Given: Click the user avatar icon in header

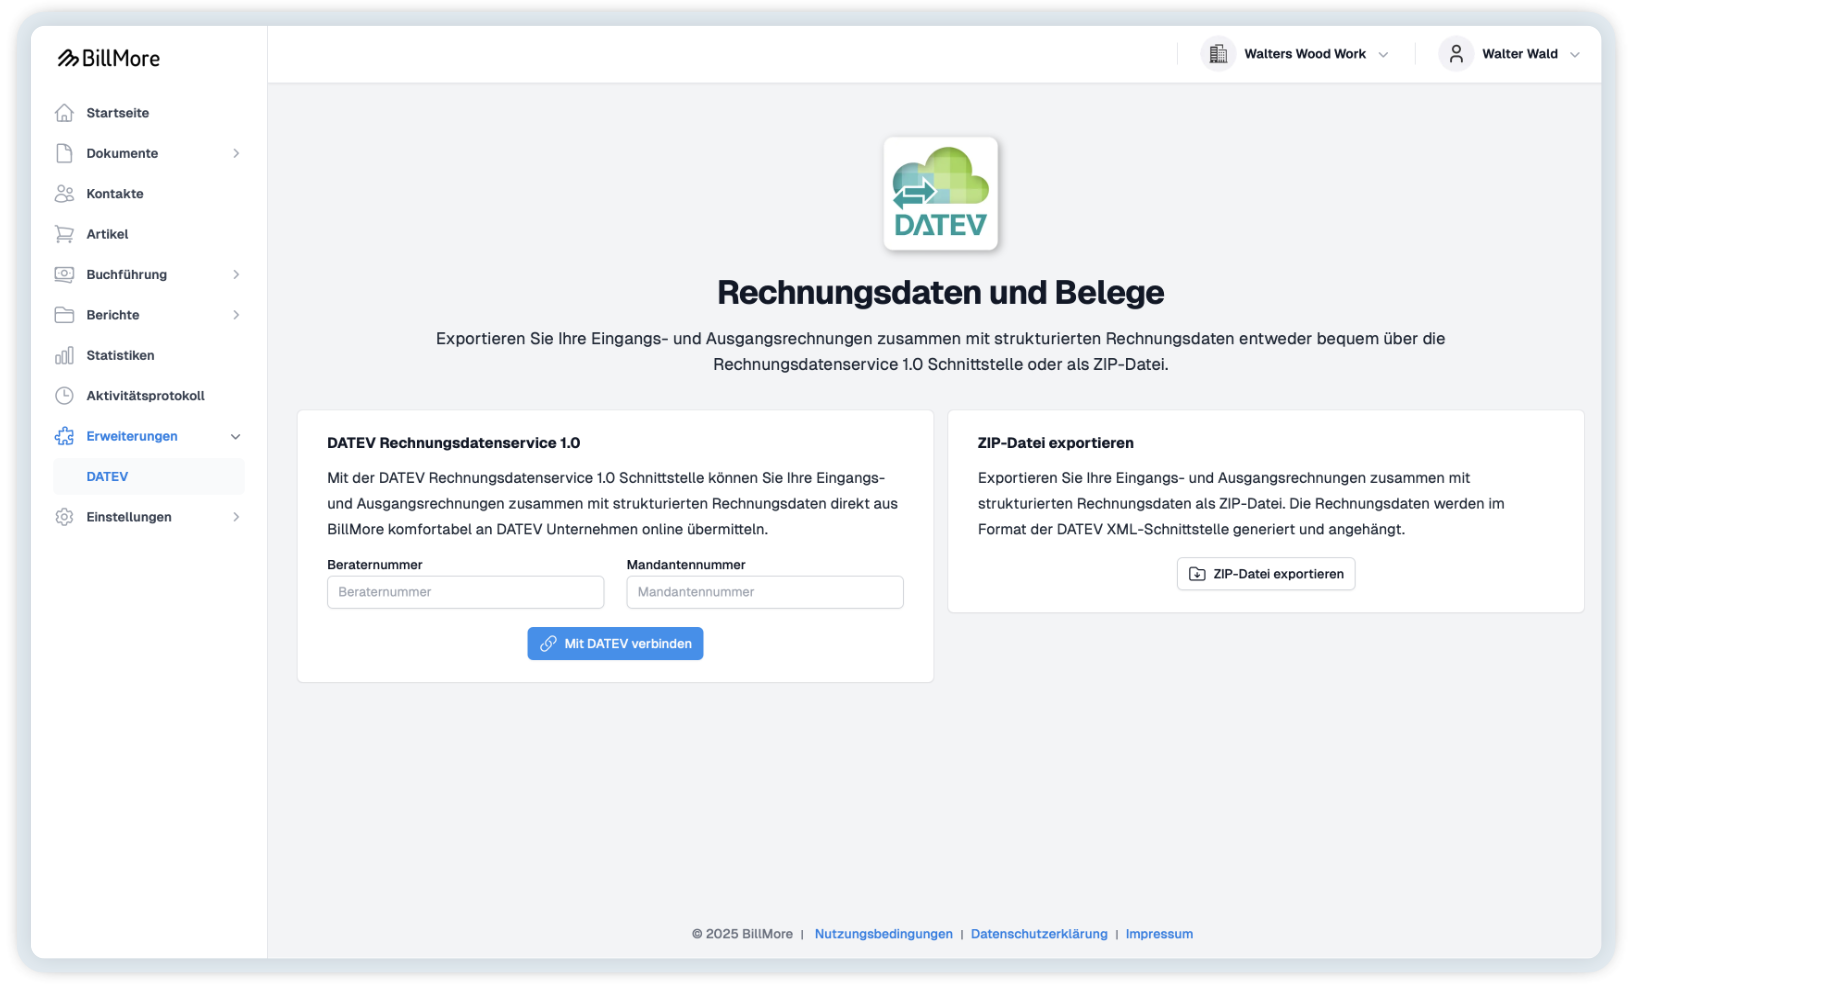Looking at the screenshot, I should click(x=1456, y=54).
